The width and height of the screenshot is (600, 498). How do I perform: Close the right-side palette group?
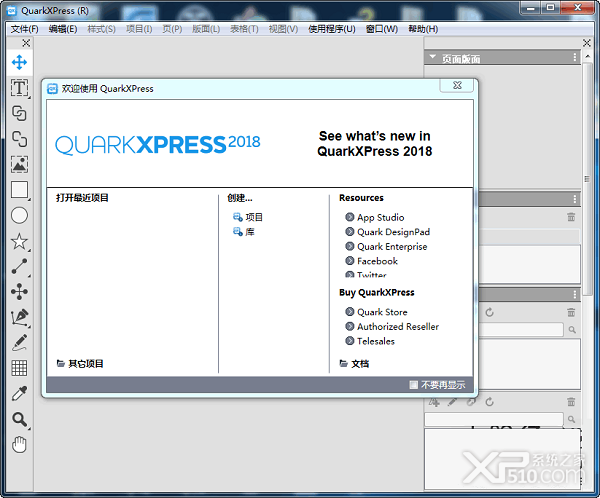coord(587,43)
